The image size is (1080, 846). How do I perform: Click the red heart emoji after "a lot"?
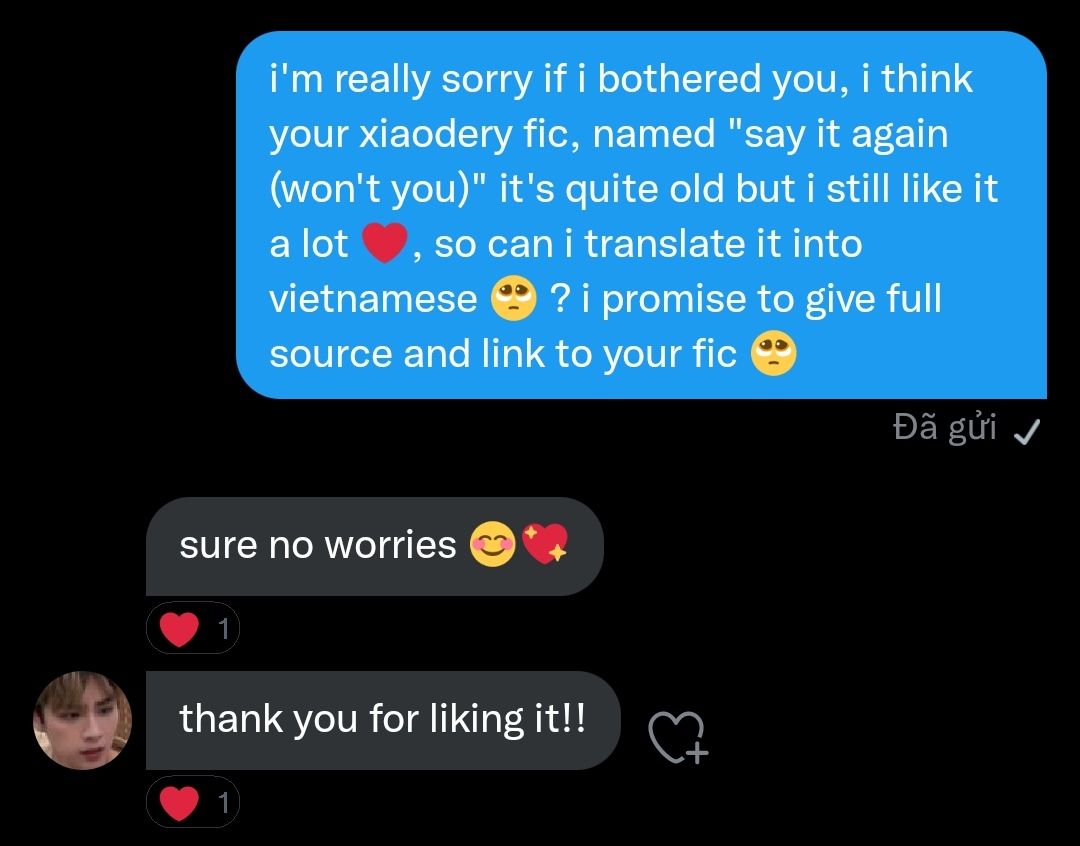pyautogui.click(x=385, y=243)
